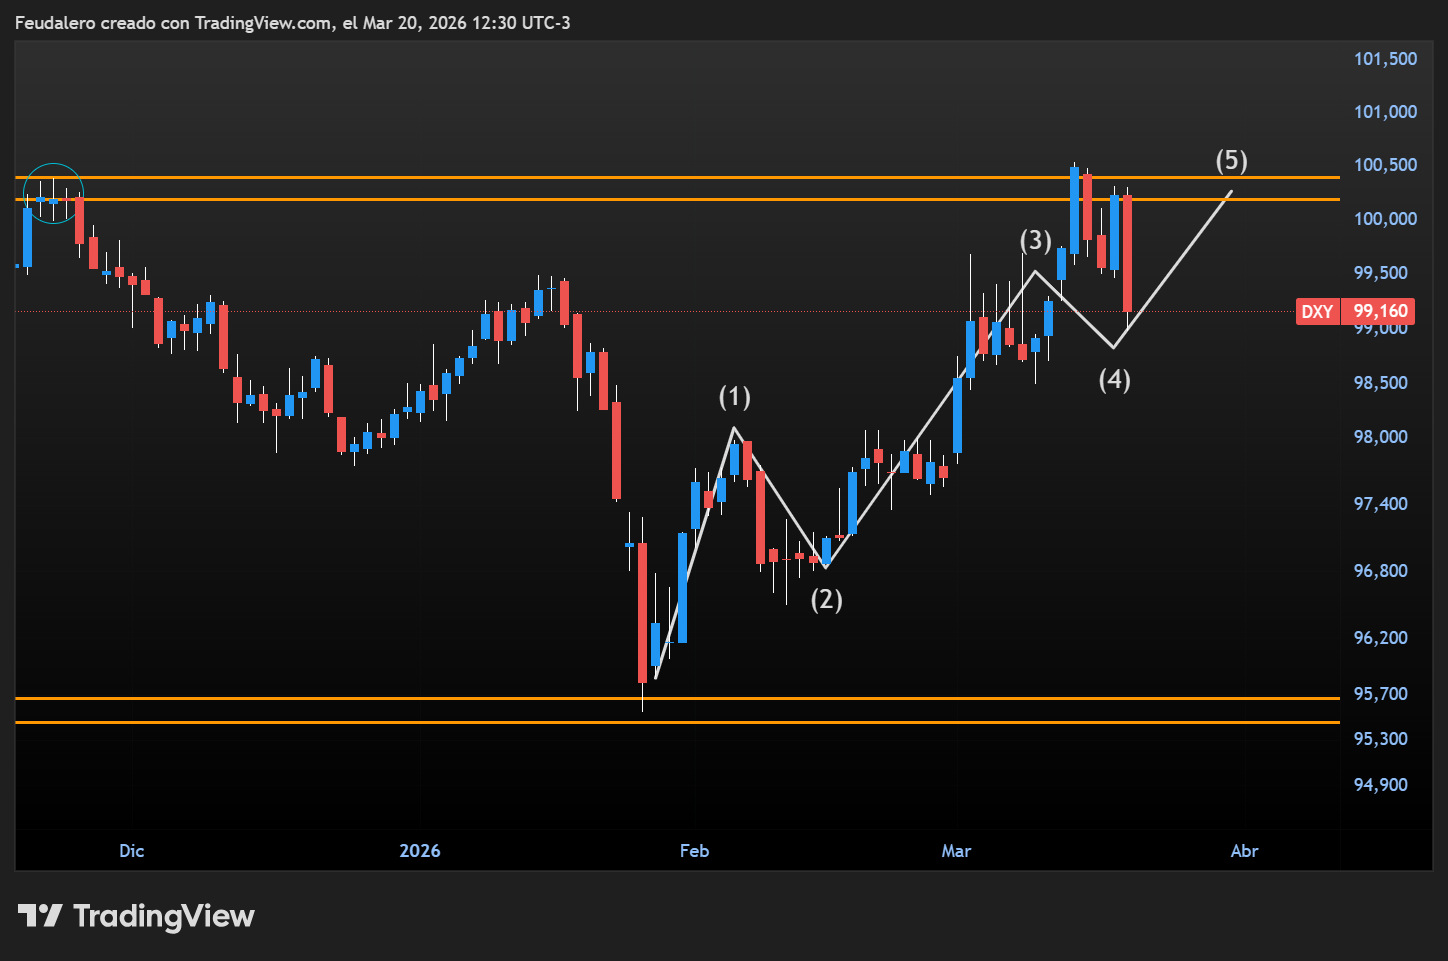The width and height of the screenshot is (1448, 961).
Task: Click the Dic label on time axis
Action: click(132, 851)
